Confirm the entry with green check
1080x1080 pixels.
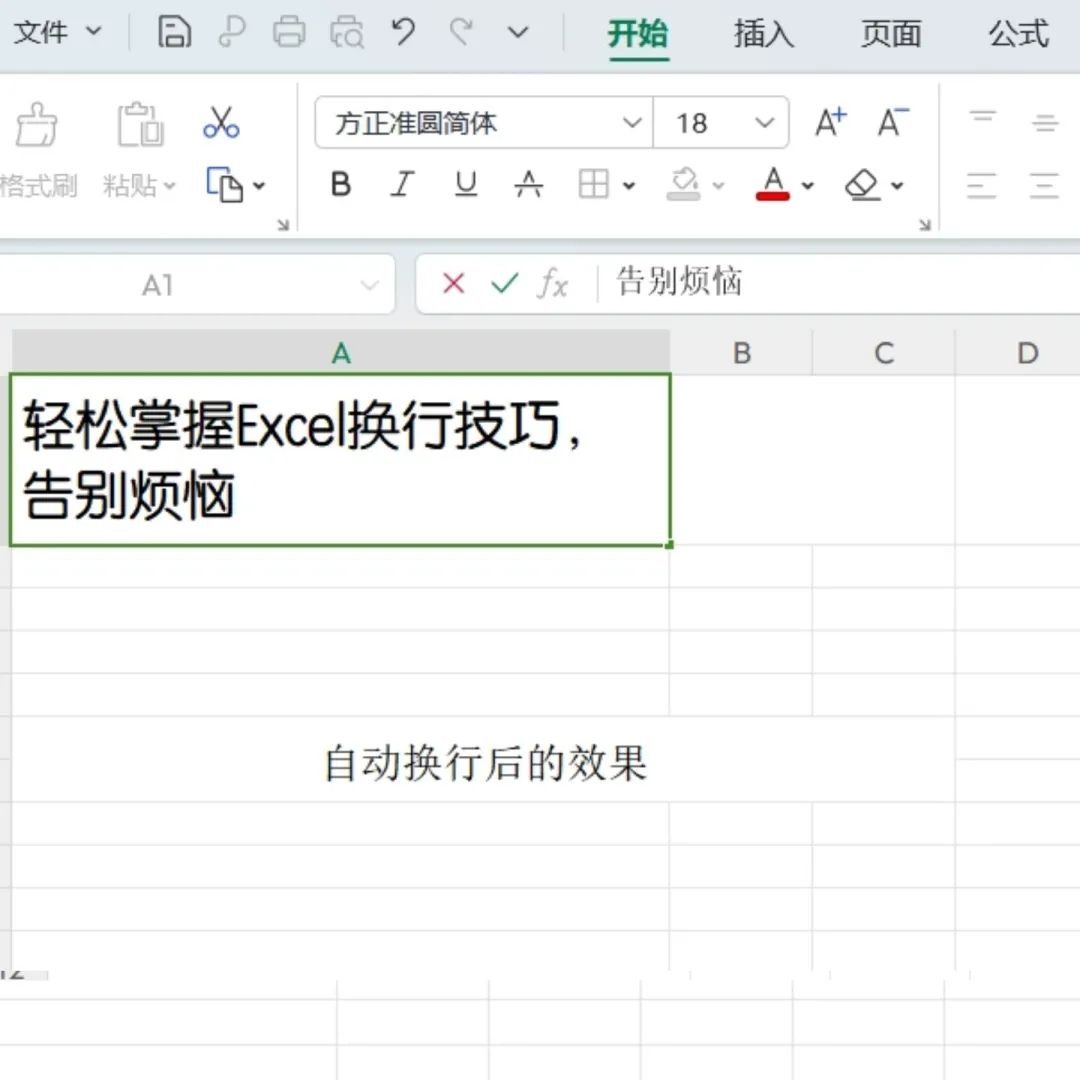click(505, 283)
